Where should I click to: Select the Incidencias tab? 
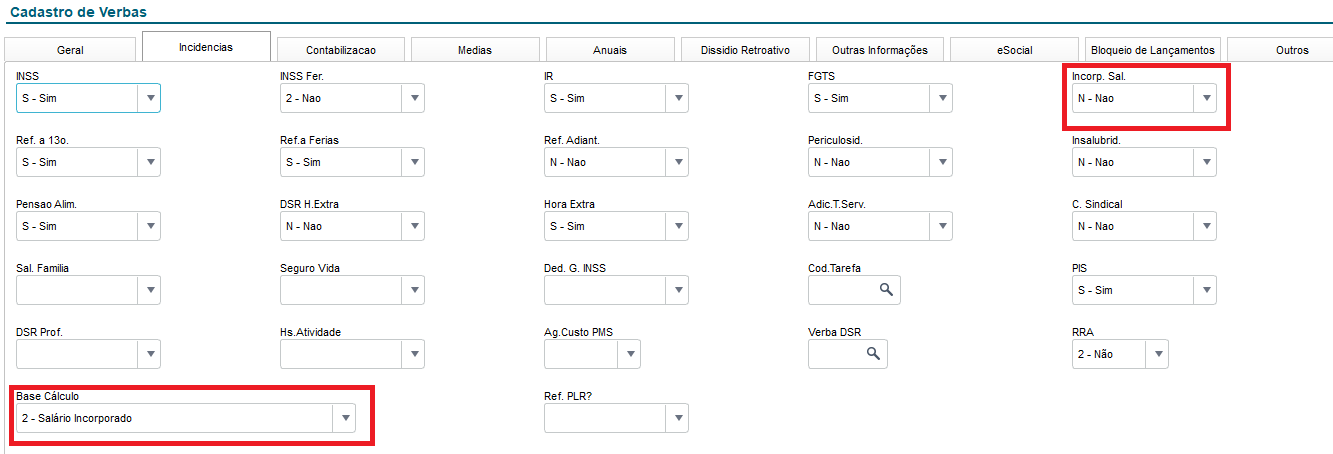206,47
